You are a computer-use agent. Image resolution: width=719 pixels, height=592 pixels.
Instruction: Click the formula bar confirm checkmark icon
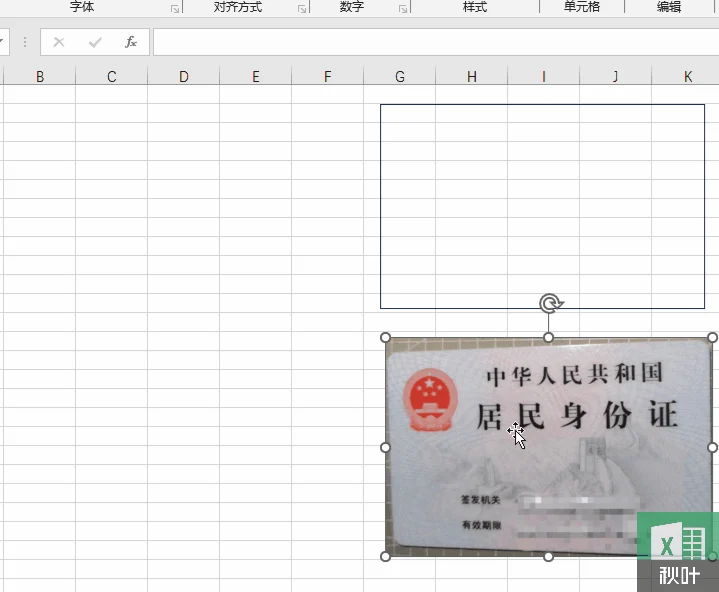95,42
